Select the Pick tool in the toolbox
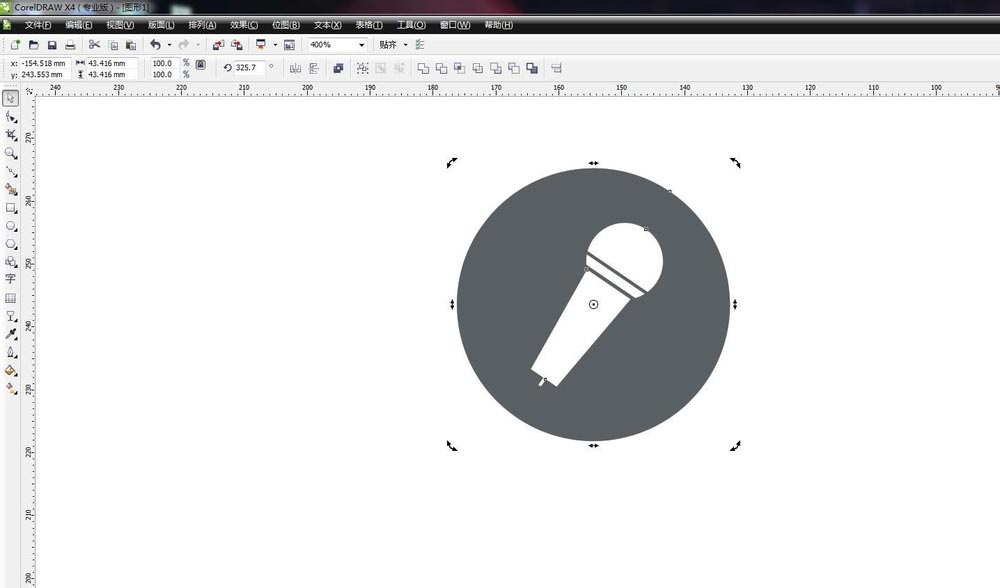 (11, 98)
